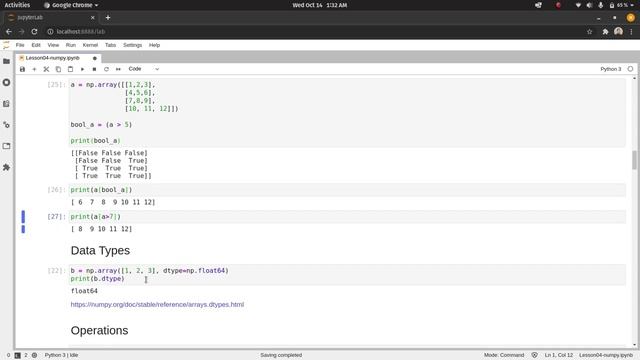Open the cell type dropdown showing Code
The image size is (640, 360).
point(144,69)
